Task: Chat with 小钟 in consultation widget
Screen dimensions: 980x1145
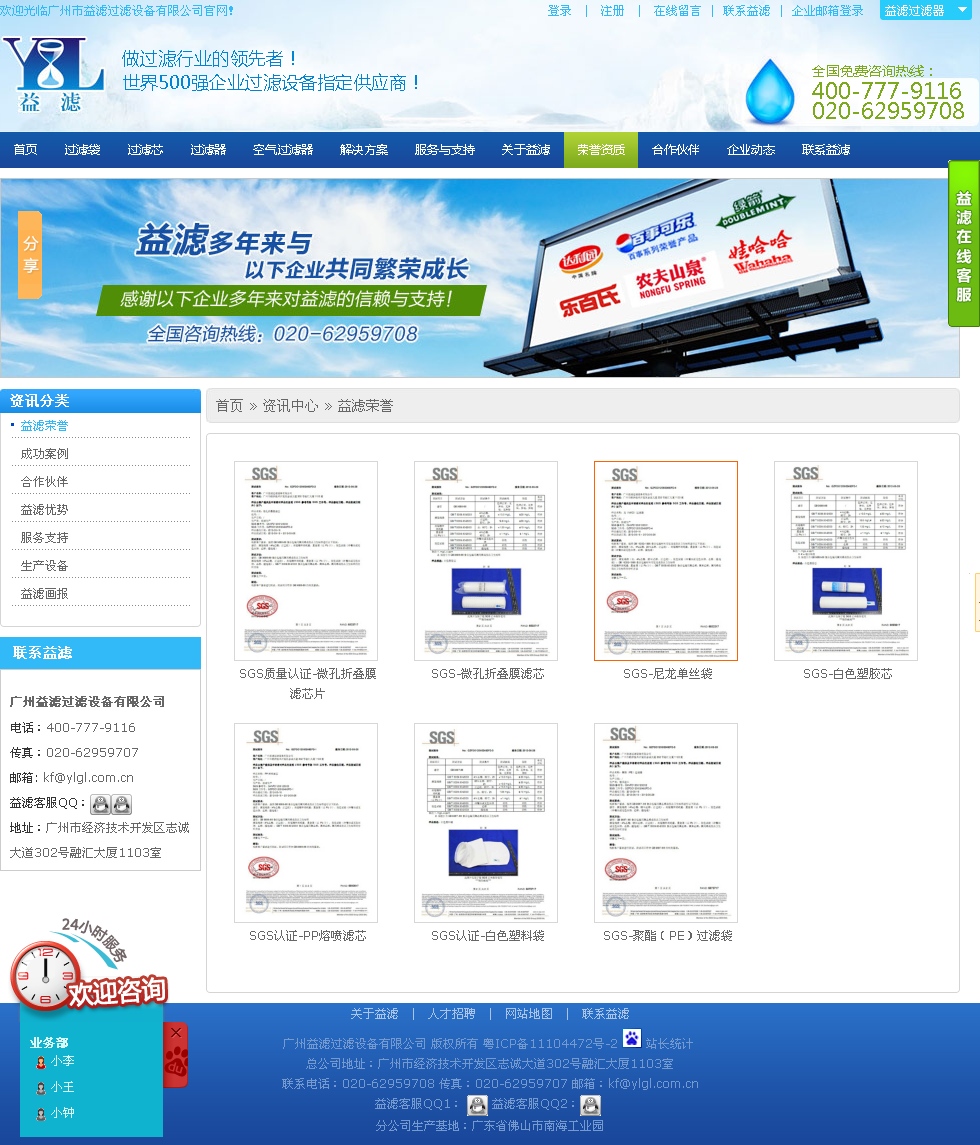Action: click(62, 1113)
